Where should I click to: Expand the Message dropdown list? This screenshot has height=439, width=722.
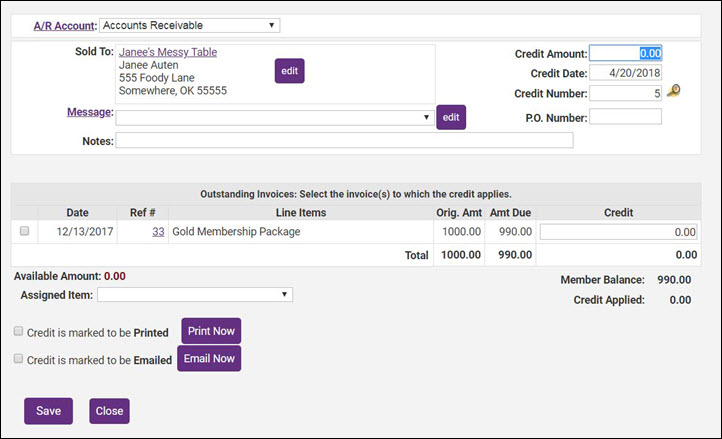pyautogui.click(x=273, y=117)
